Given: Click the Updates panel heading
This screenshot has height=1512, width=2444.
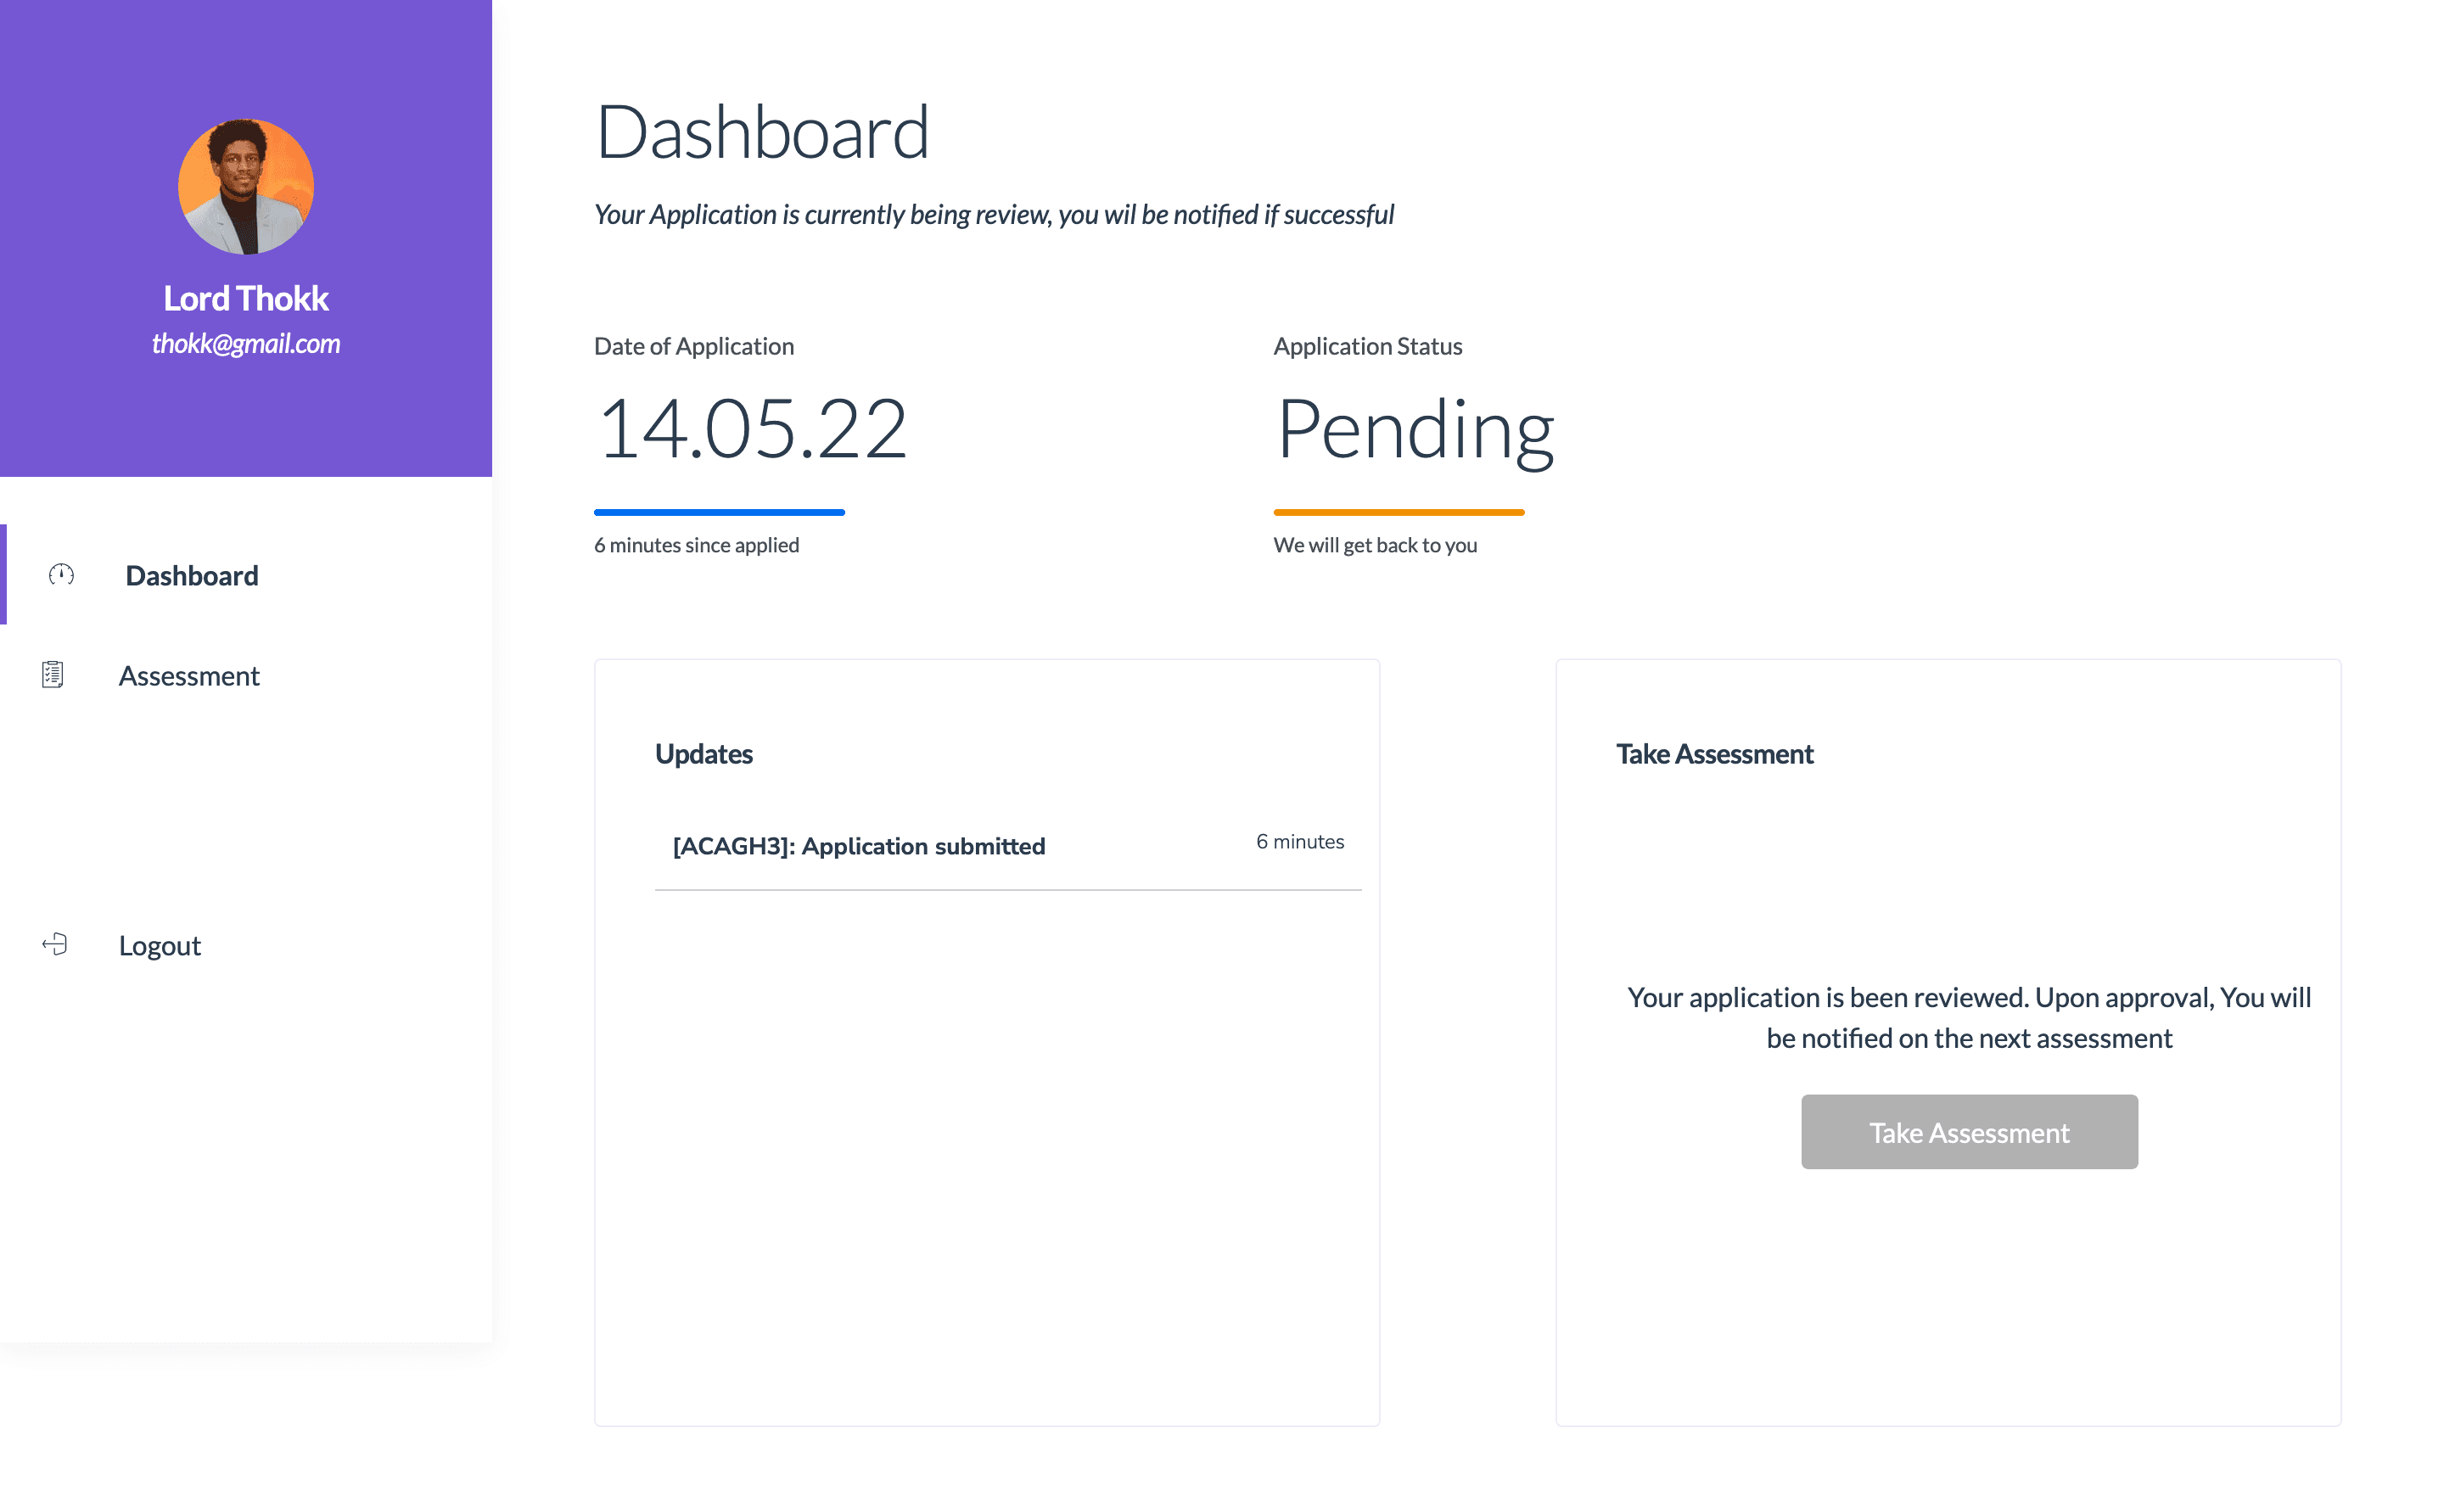Looking at the screenshot, I should [703, 754].
